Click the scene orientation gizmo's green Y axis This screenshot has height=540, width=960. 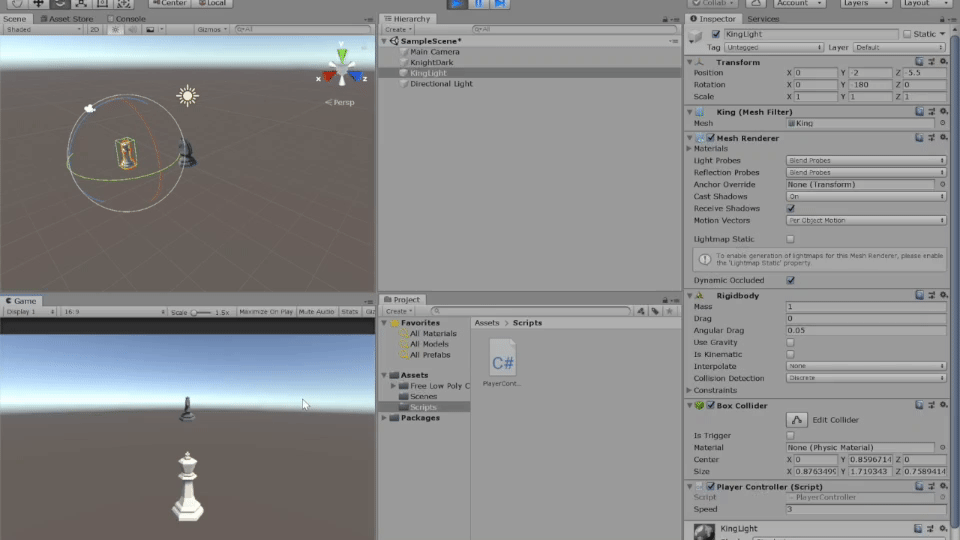click(x=342, y=55)
